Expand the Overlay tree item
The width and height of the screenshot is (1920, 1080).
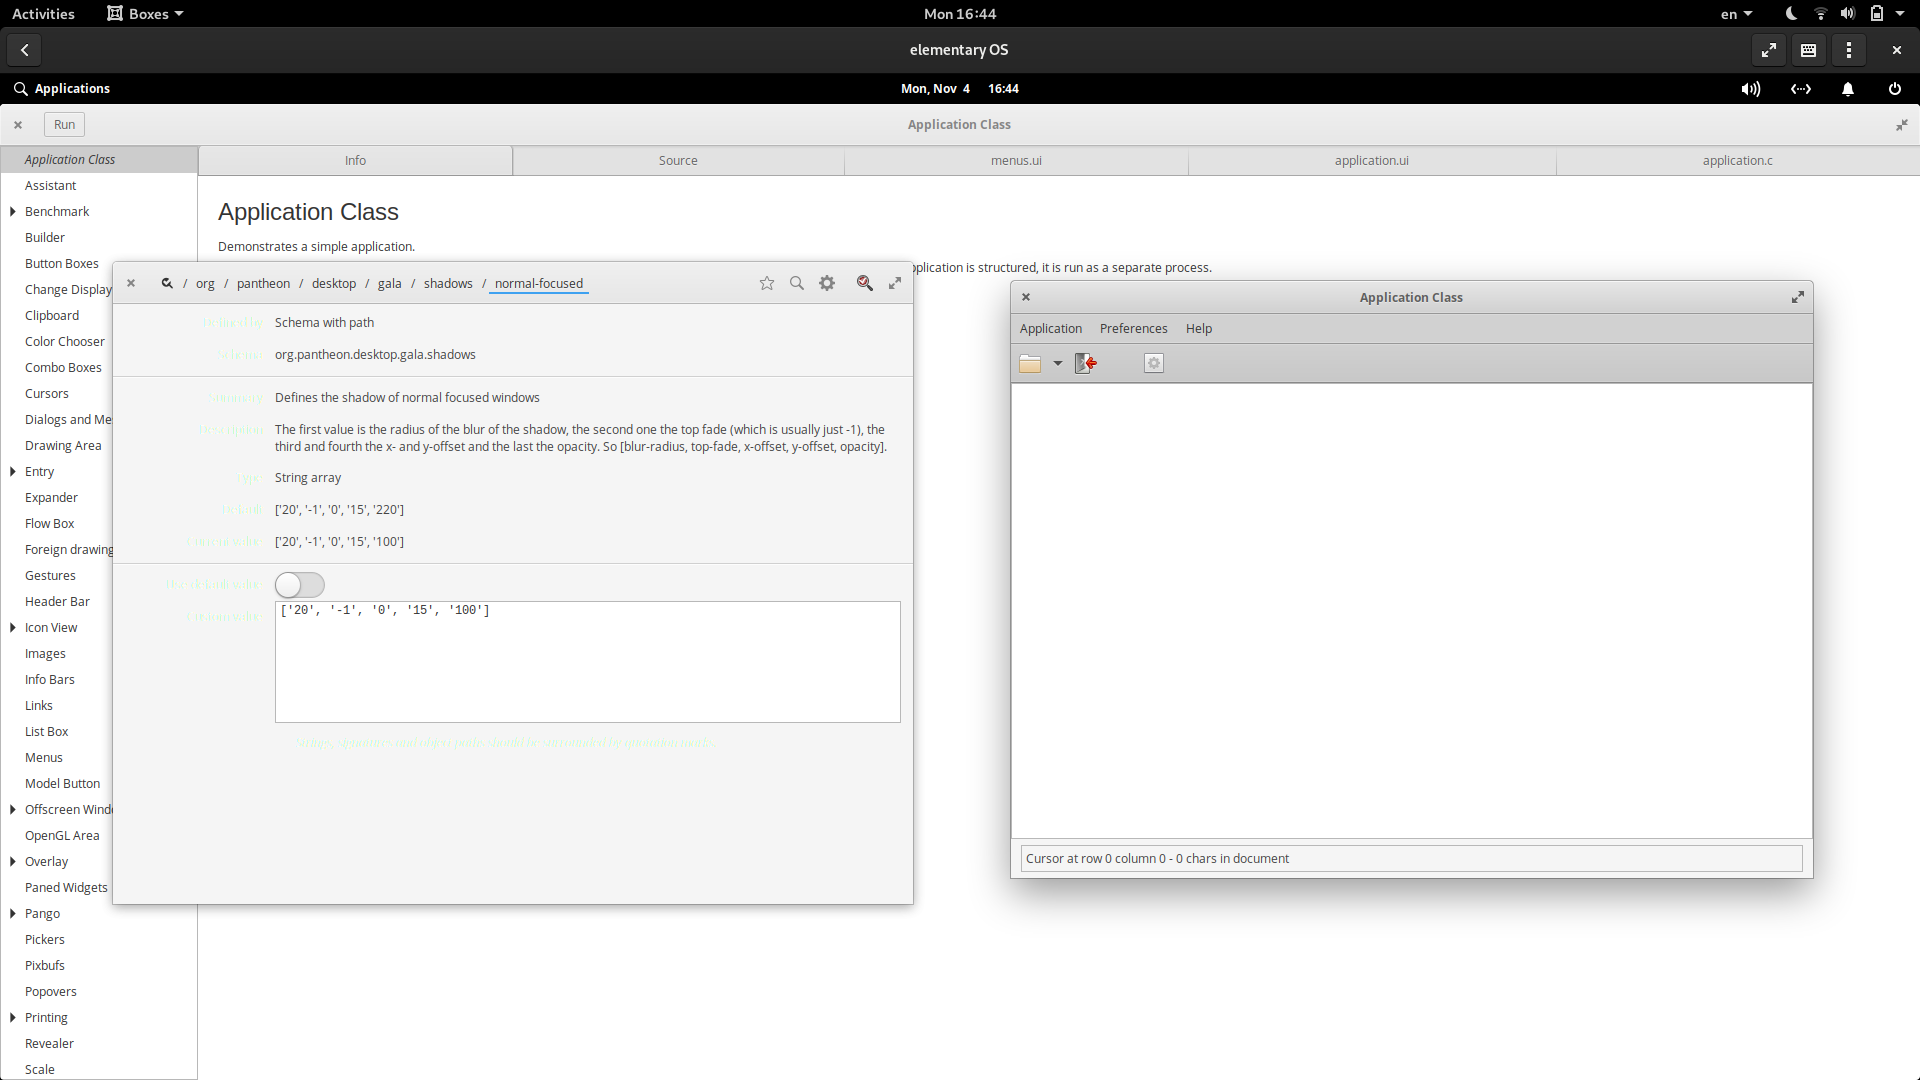(x=13, y=862)
